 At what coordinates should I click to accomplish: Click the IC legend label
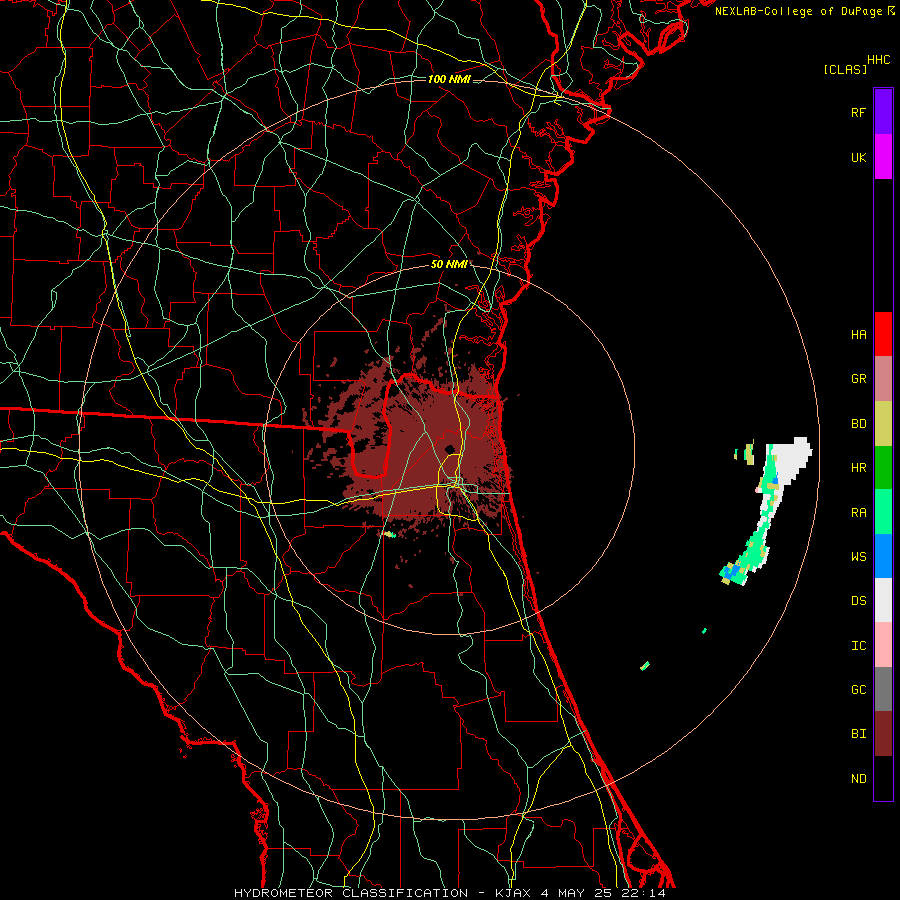coord(858,646)
